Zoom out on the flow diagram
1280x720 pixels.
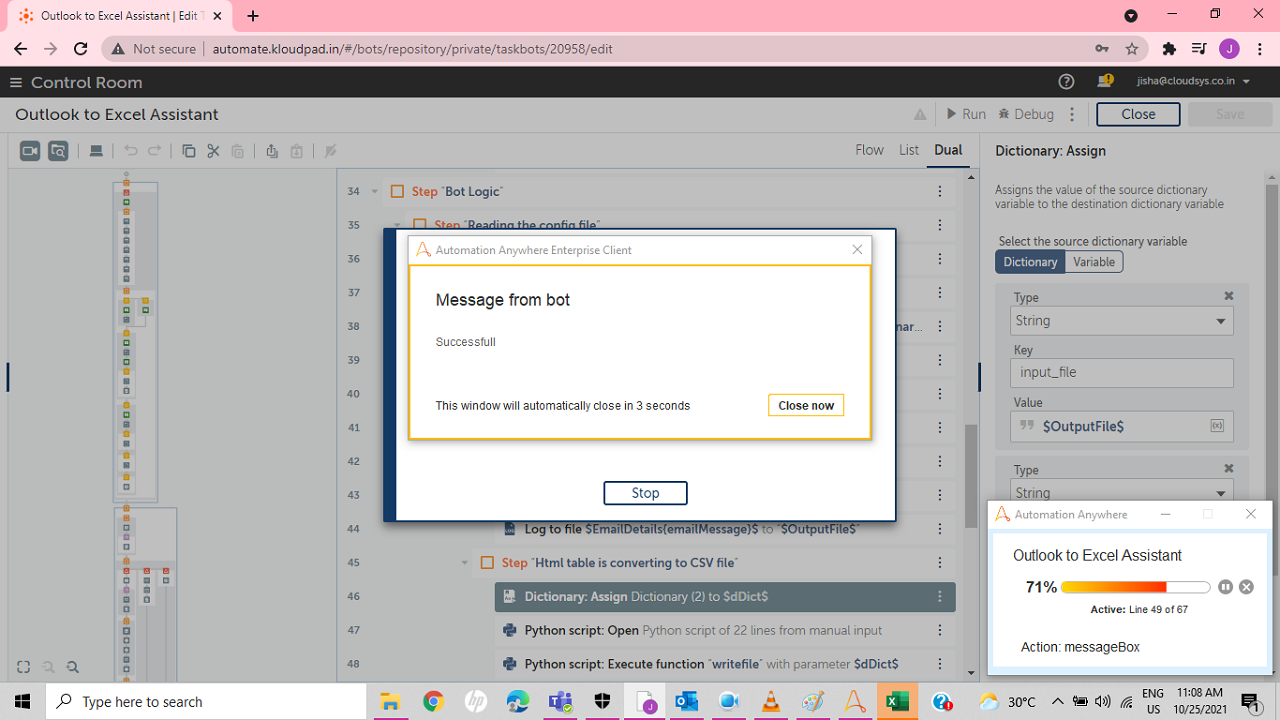[x=72, y=667]
